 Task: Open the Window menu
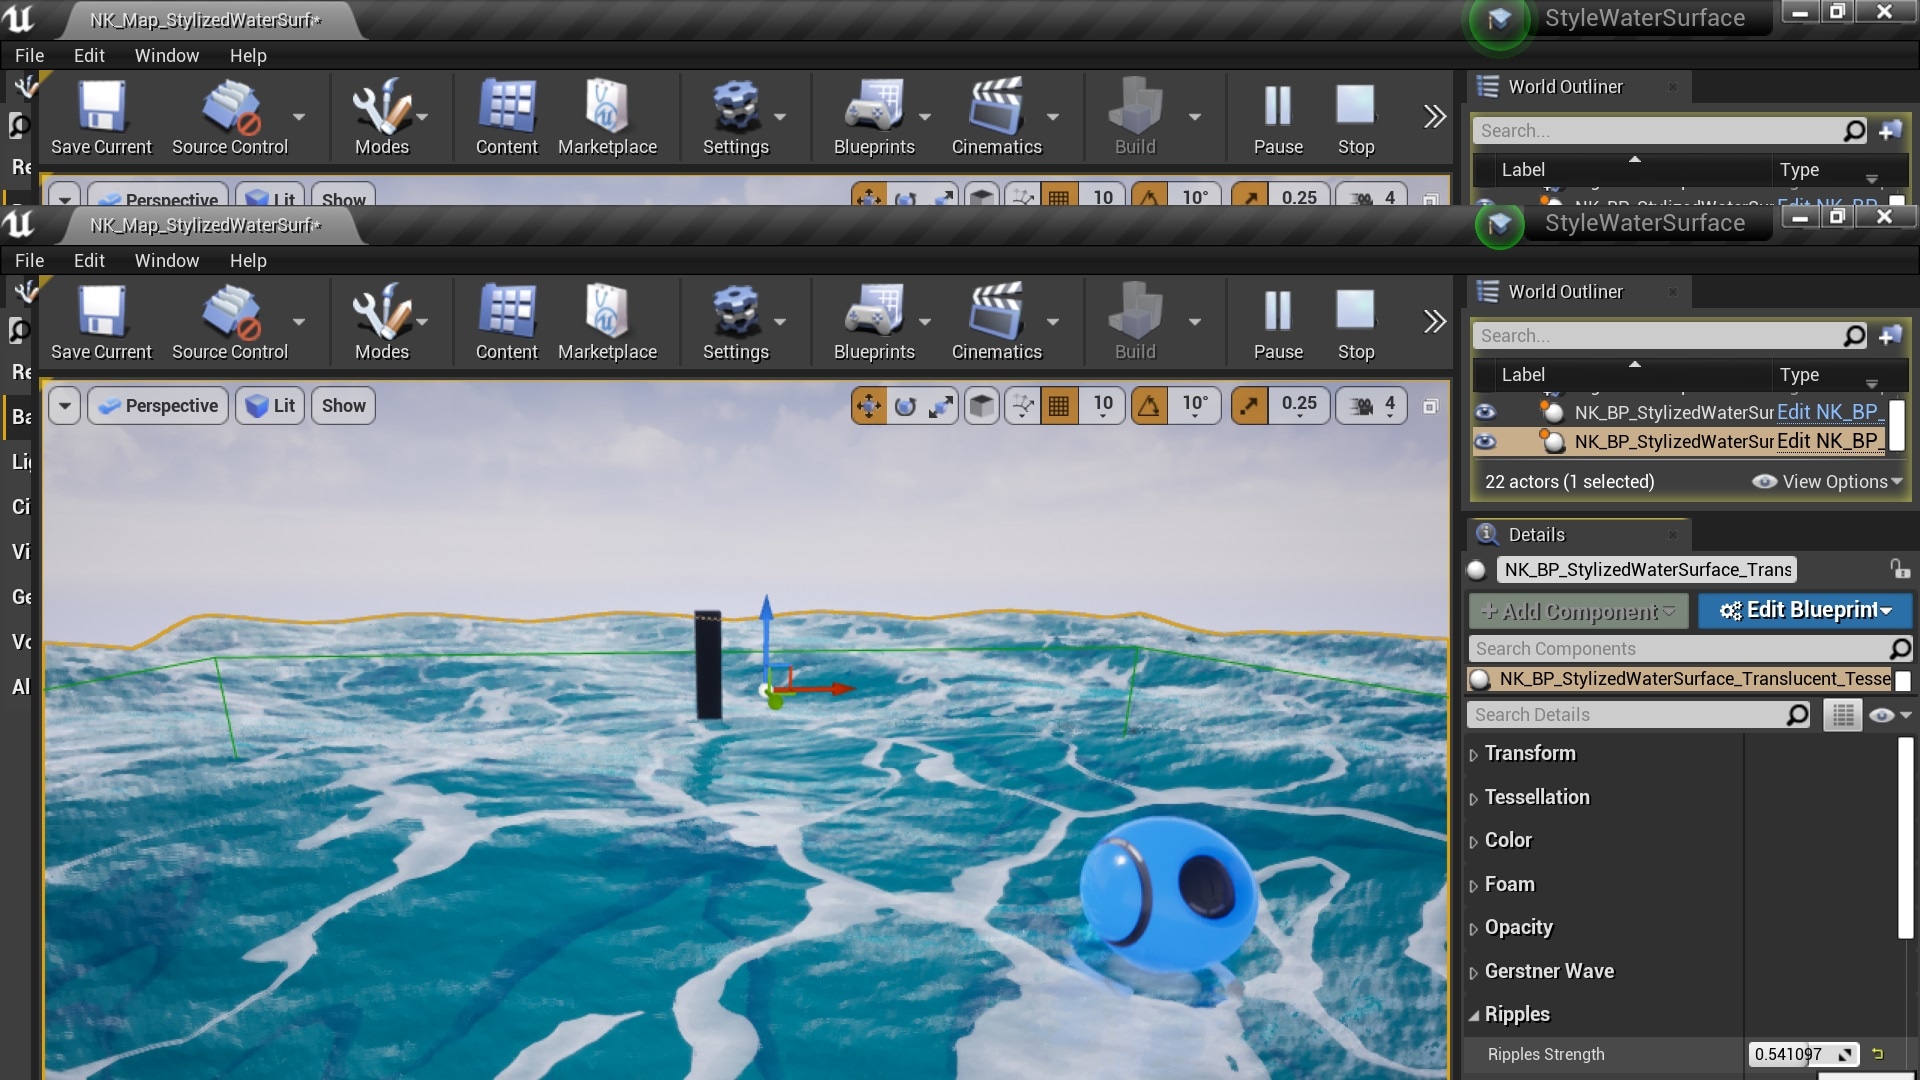tap(167, 260)
